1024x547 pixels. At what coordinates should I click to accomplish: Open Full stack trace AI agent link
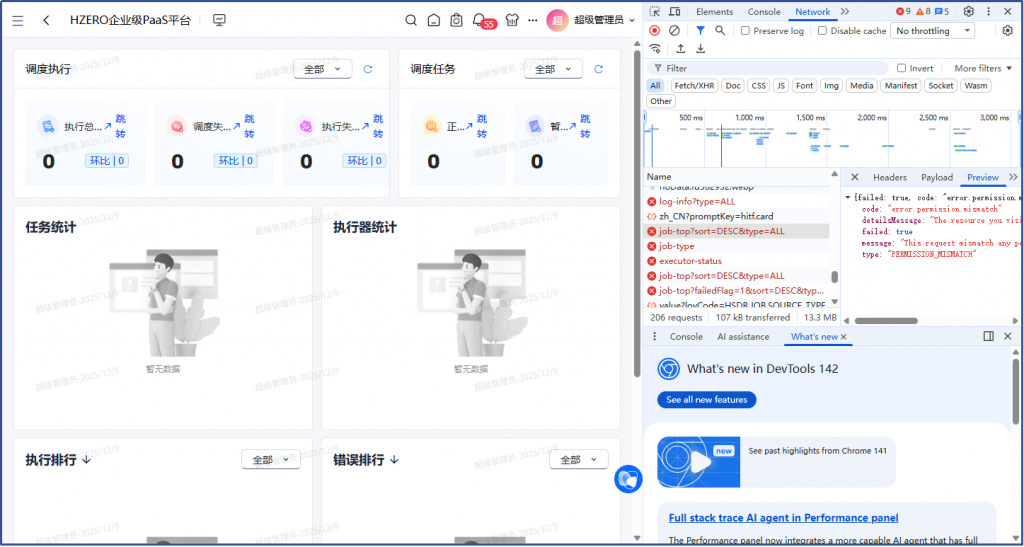[x=783, y=518]
